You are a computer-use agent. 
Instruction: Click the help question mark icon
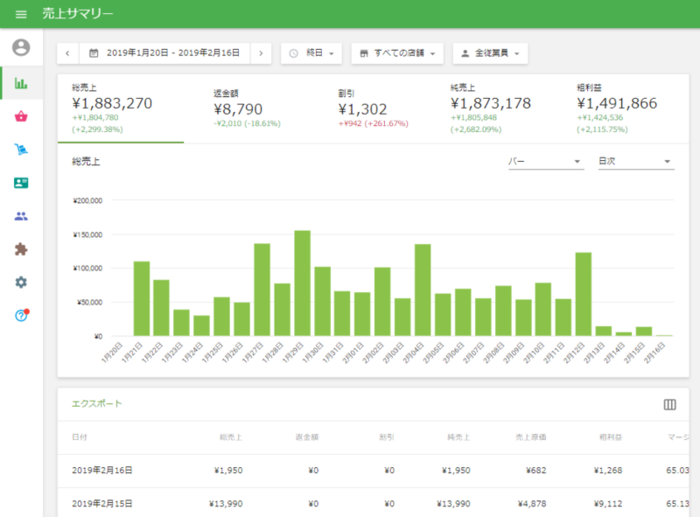click(x=21, y=315)
